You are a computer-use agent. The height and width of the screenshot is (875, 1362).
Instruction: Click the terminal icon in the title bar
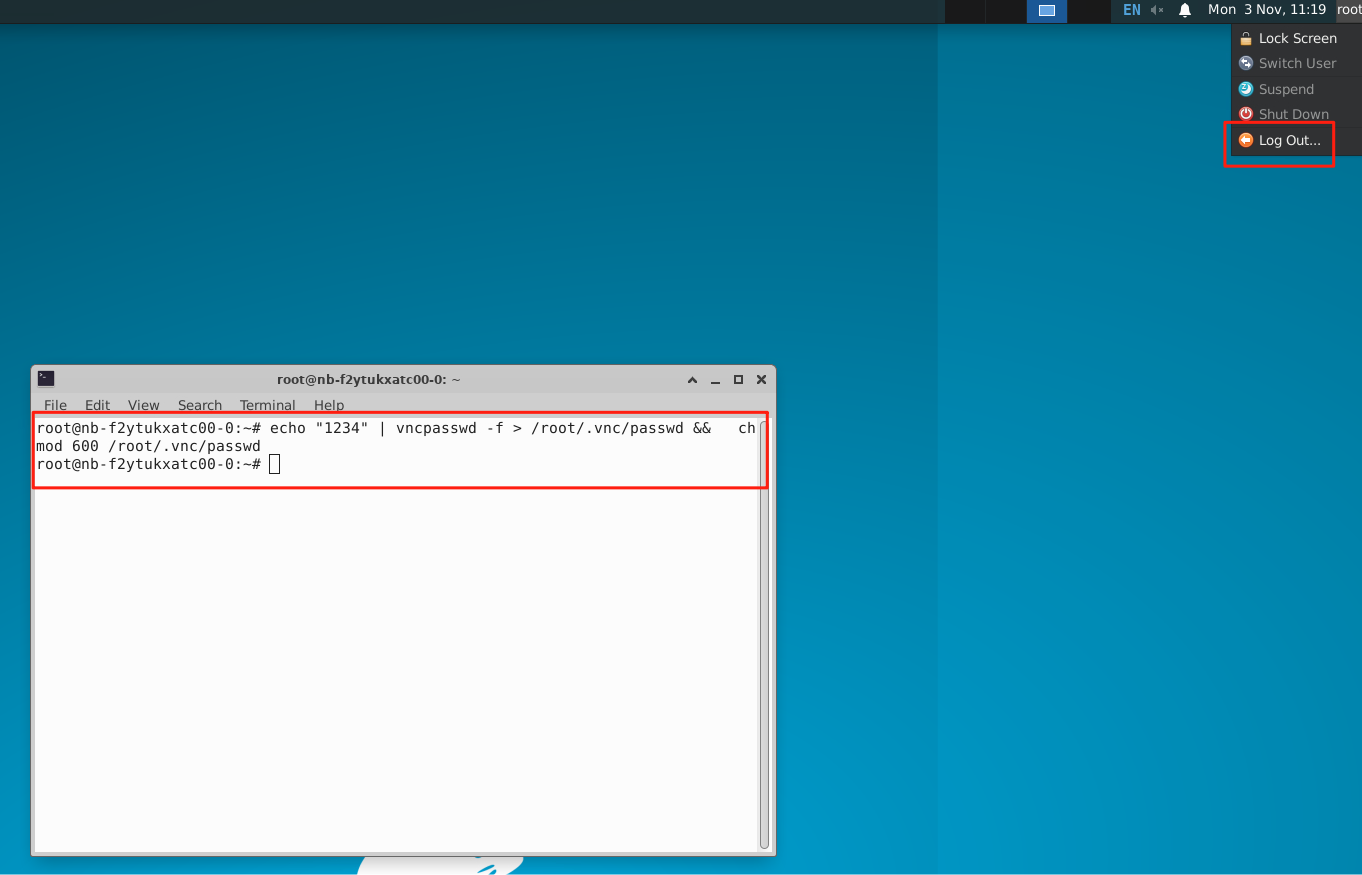45,378
